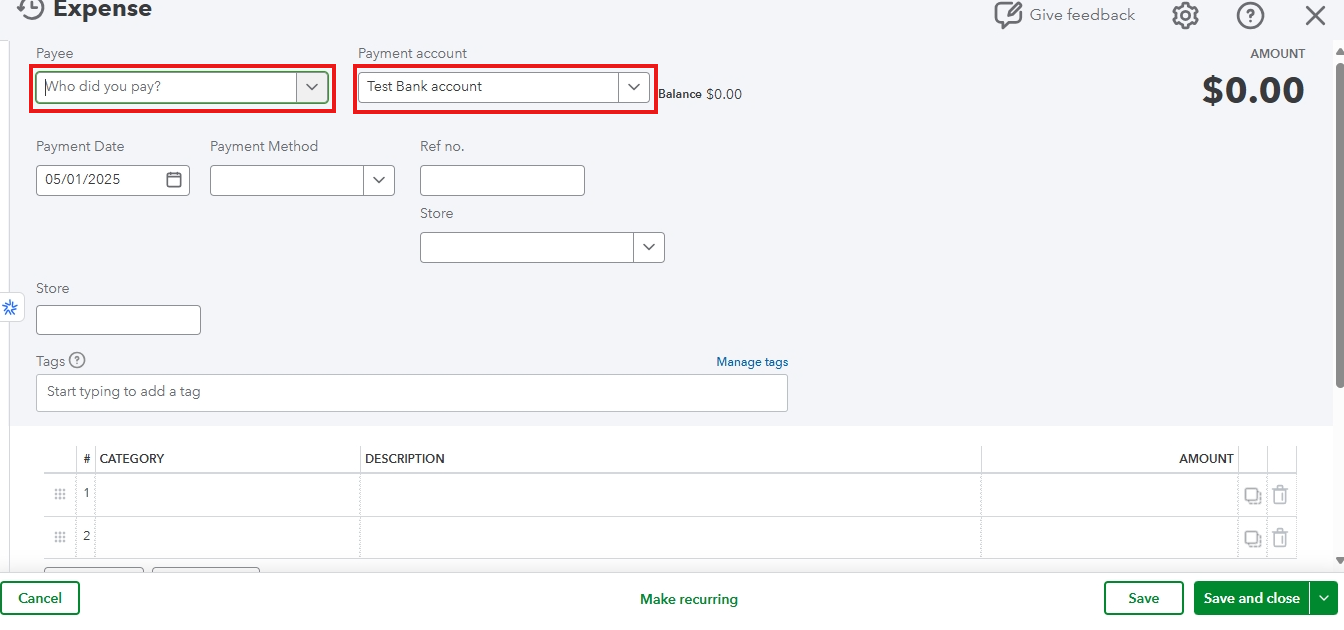Select the Test Bank account payment field
The image size is (1344, 630).
(x=488, y=87)
